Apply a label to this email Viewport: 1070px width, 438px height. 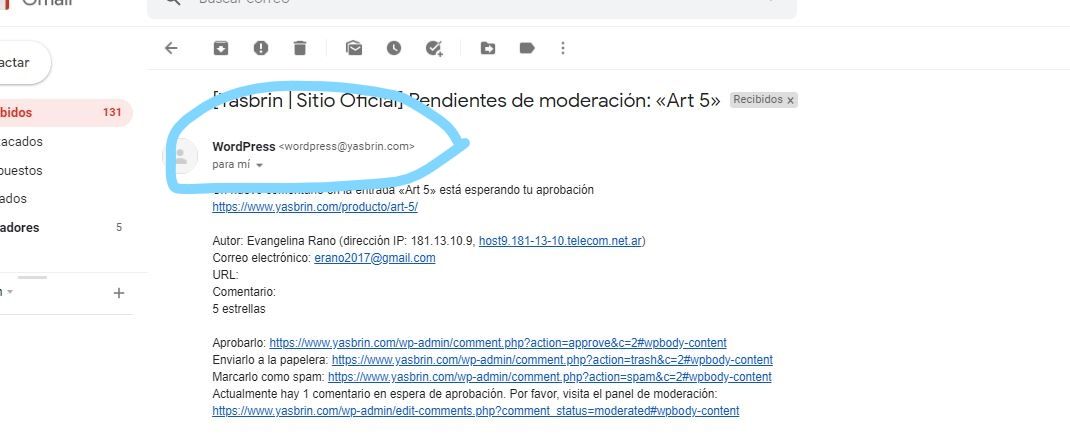tap(527, 48)
